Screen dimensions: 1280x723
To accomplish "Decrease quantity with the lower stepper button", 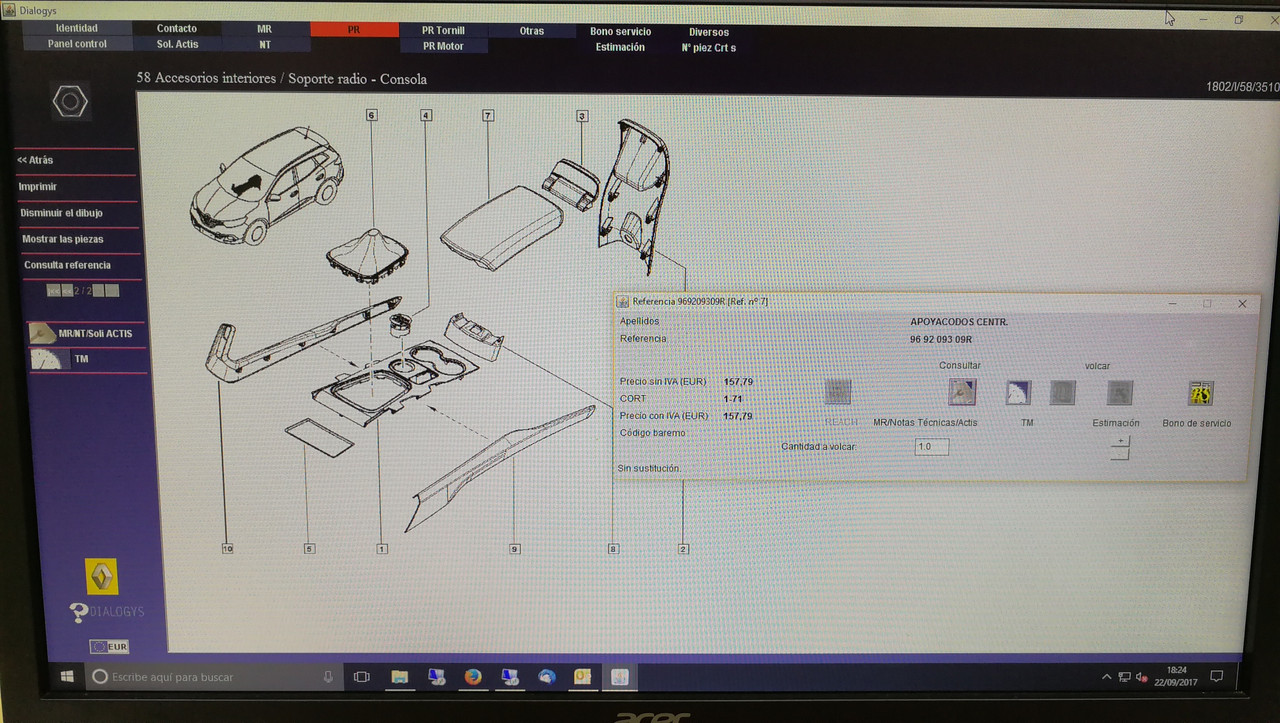I will click(x=1120, y=454).
